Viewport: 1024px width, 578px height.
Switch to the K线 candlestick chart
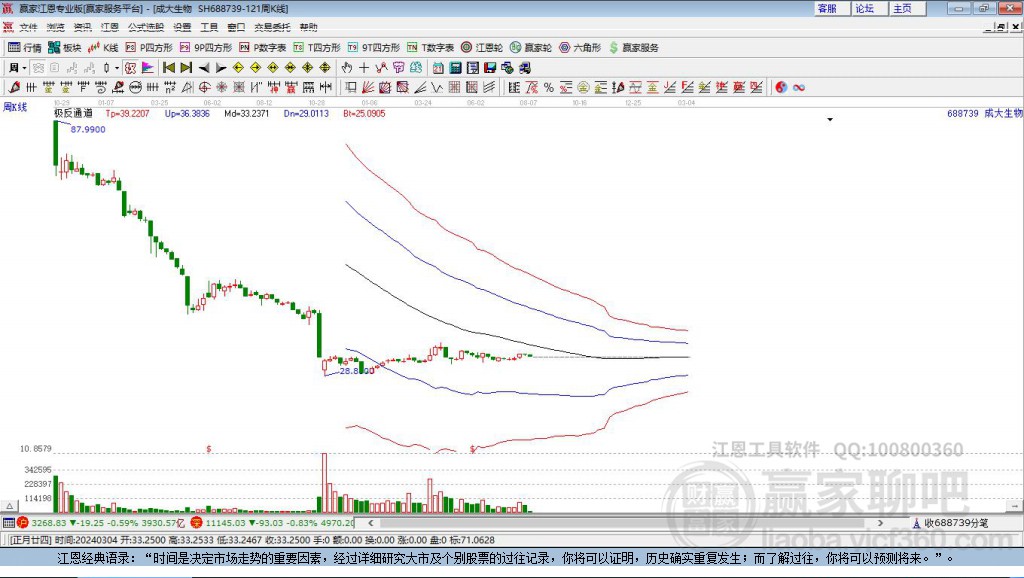pos(103,48)
